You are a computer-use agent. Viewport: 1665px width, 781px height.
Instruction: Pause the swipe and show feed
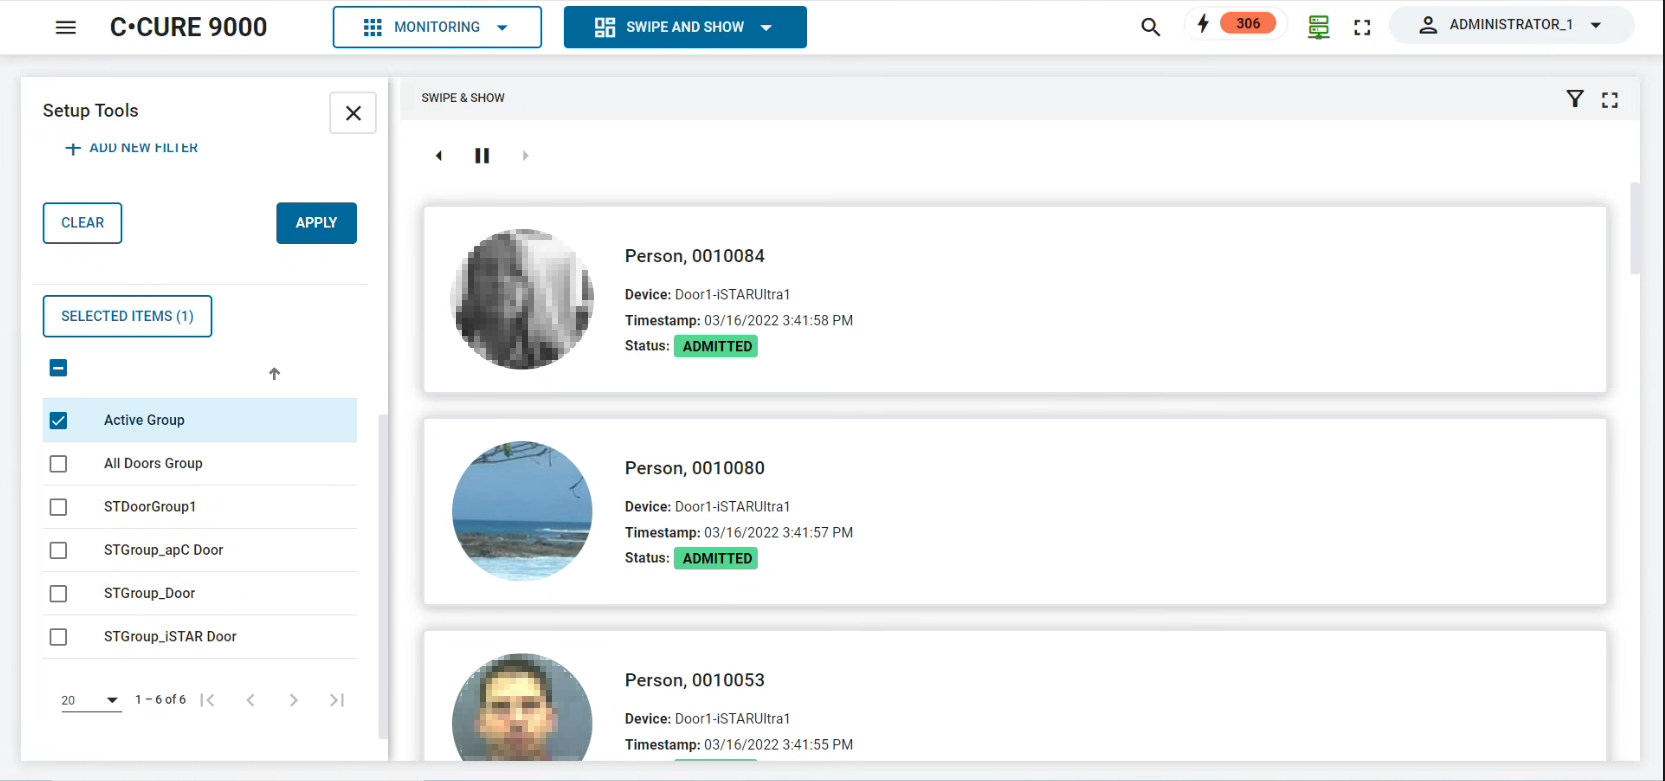[x=482, y=156]
